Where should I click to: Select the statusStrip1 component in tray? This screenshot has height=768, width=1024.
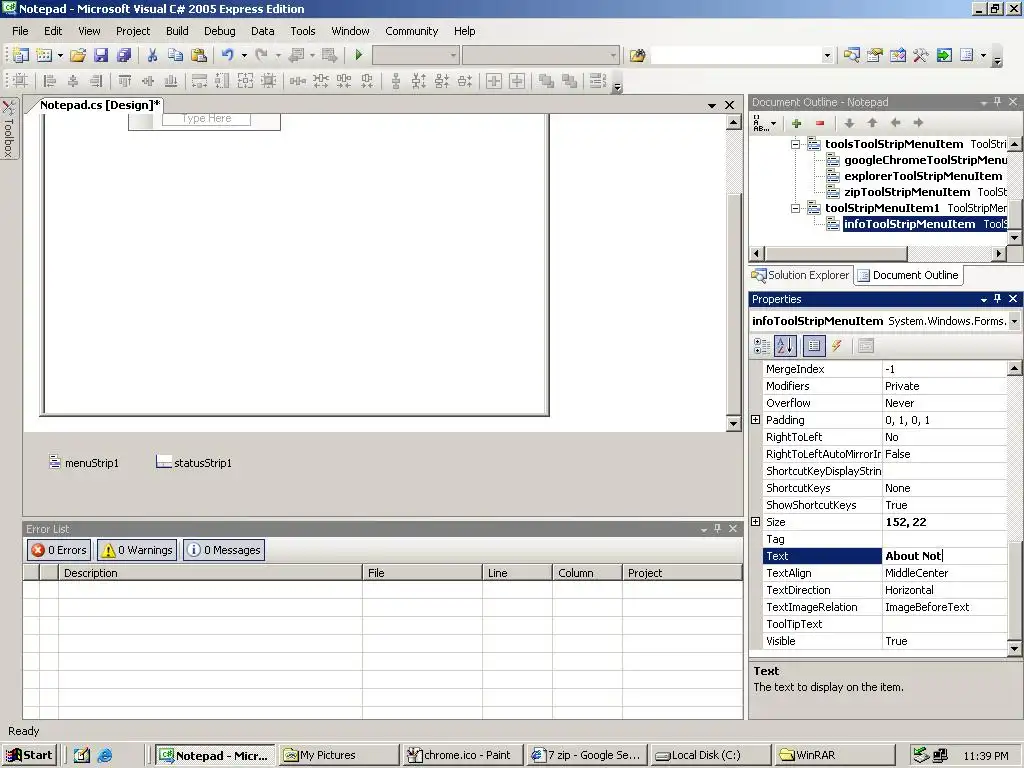(194, 462)
